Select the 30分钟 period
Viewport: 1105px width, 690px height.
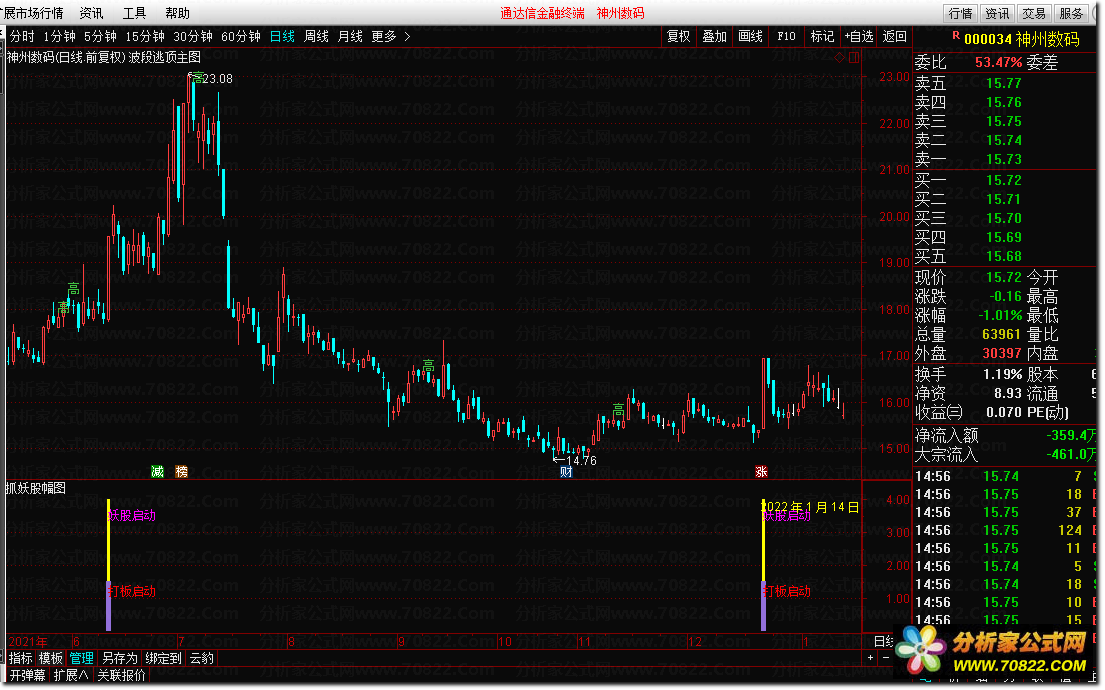pyautogui.click(x=192, y=37)
